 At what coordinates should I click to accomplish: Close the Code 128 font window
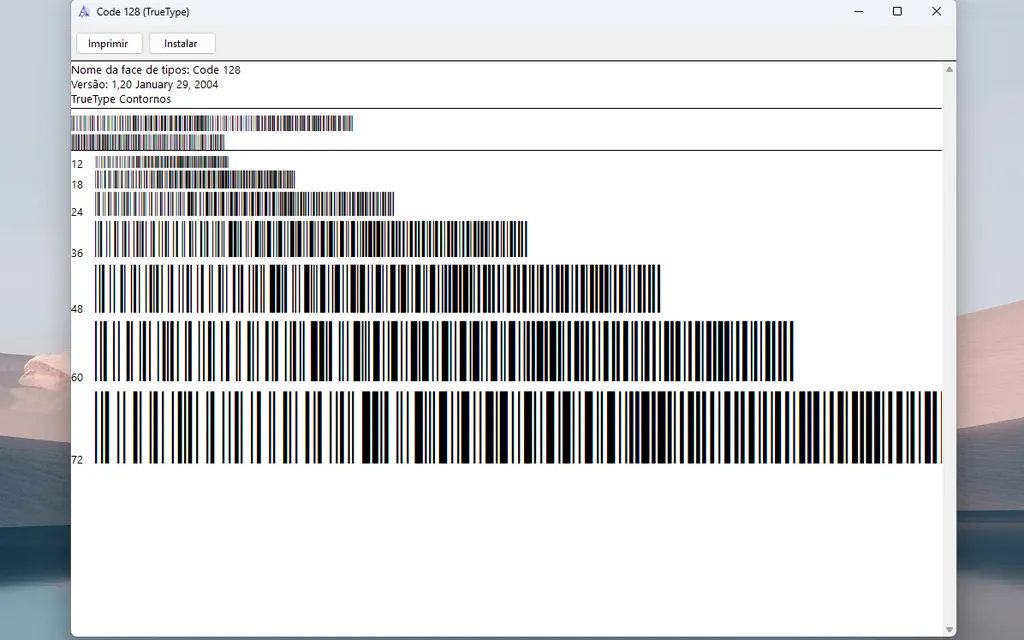(936, 11)
